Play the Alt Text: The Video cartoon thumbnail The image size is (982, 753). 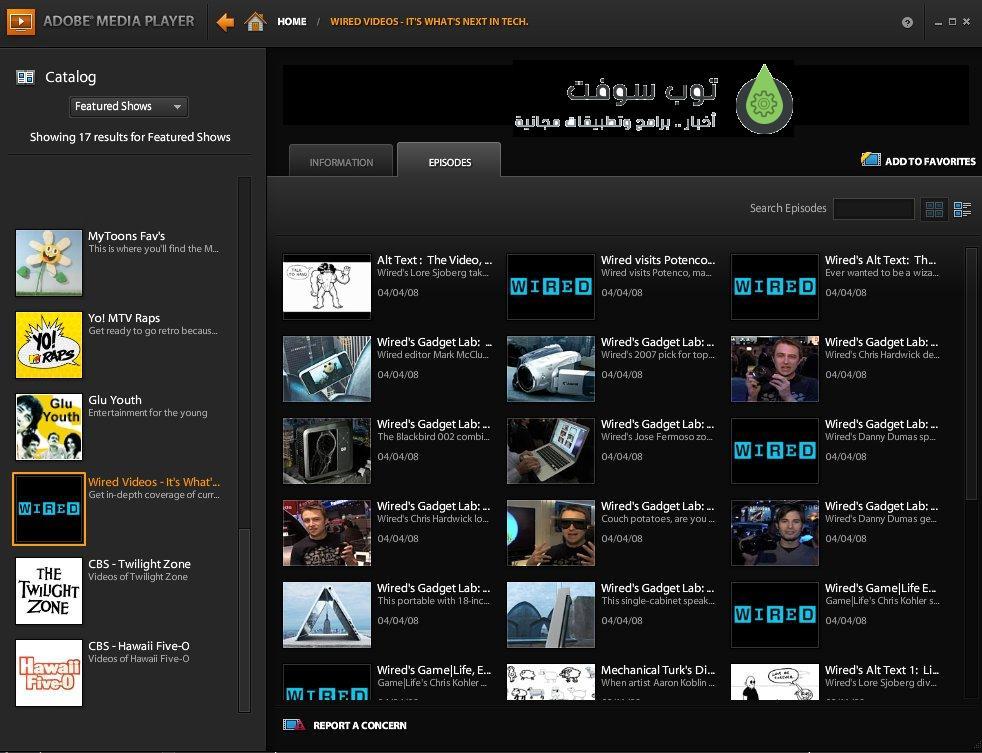[327, 286]
